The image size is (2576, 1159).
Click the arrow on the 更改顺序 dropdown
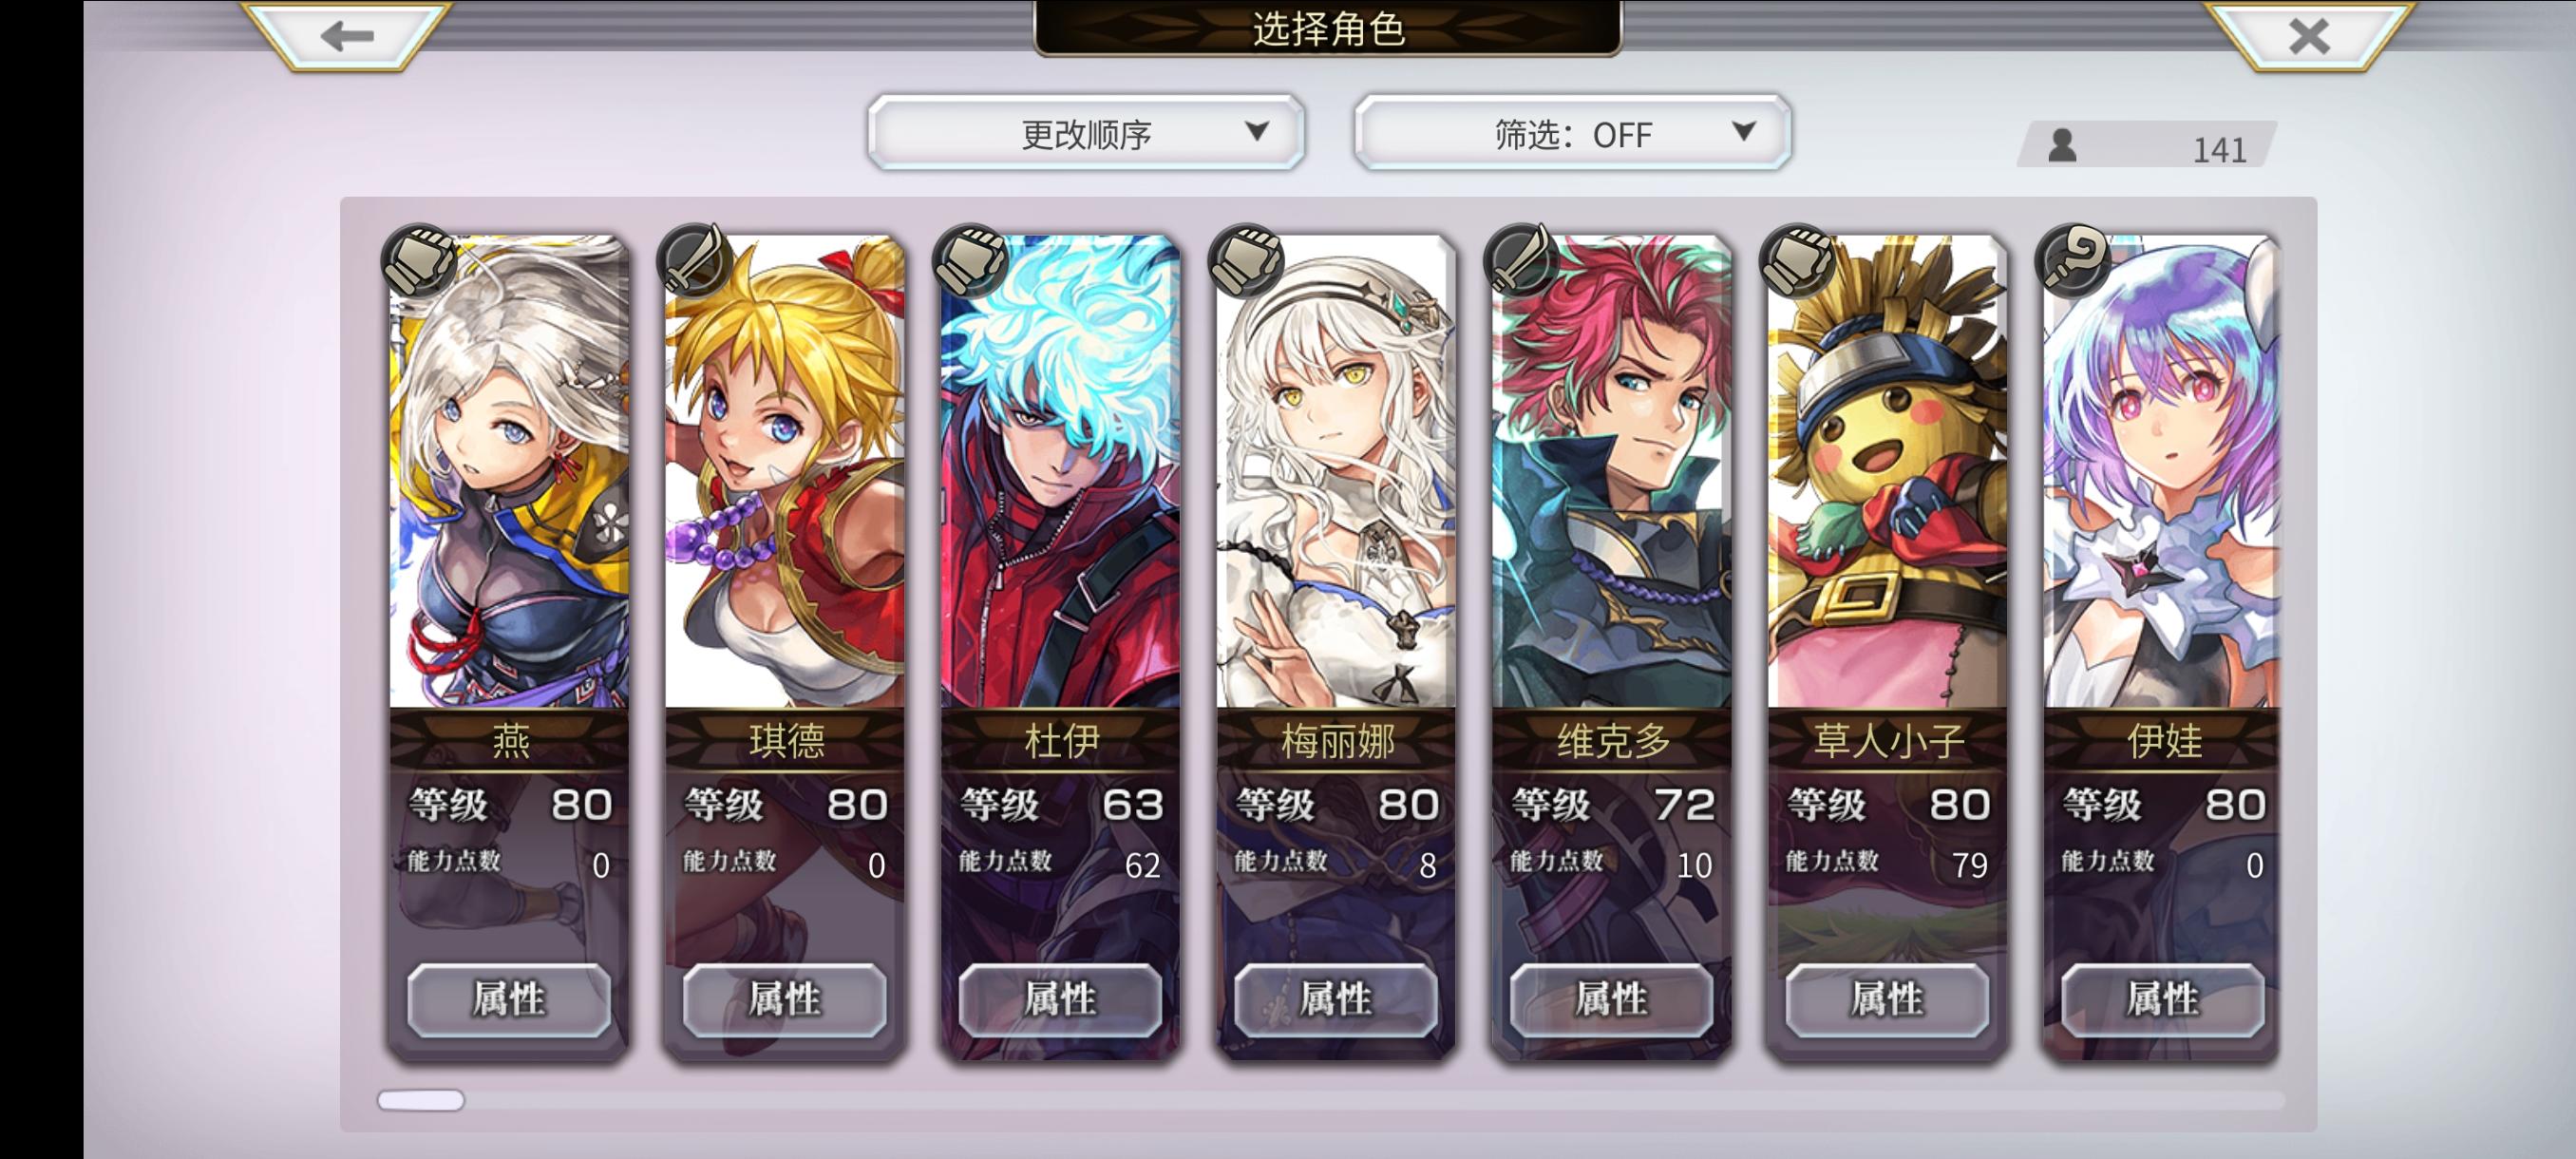pyautogui.click(x=1257, y=131)
